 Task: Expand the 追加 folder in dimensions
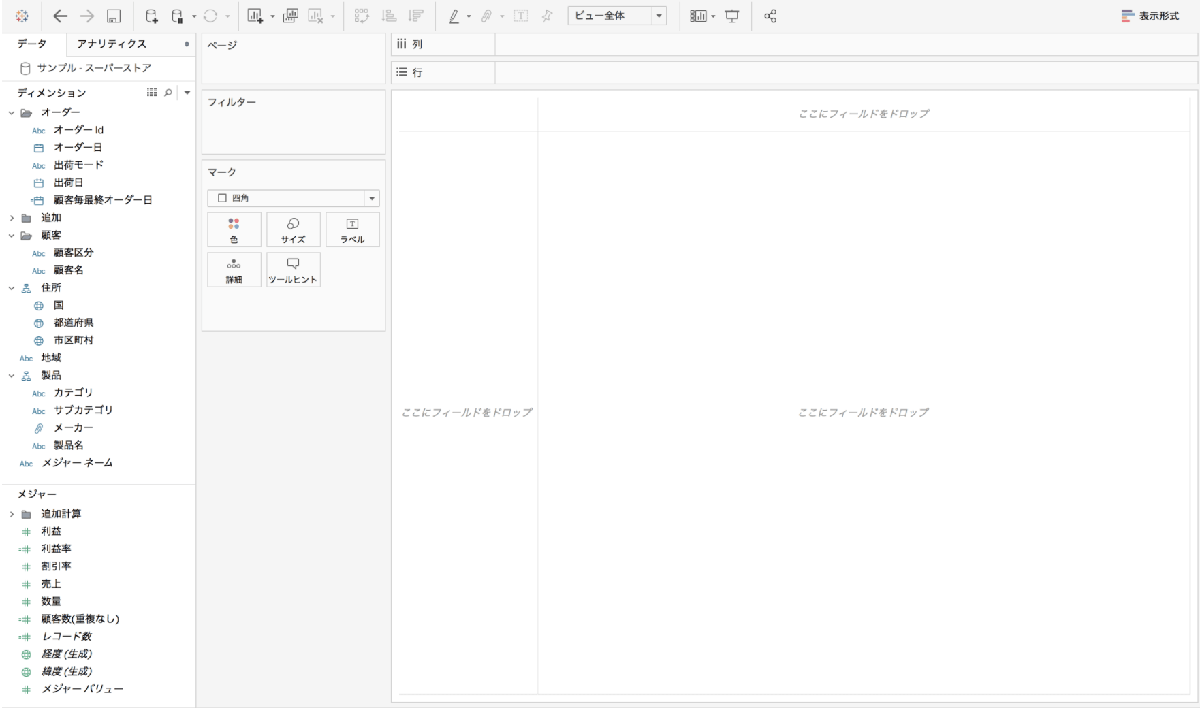tap(12, 217)
